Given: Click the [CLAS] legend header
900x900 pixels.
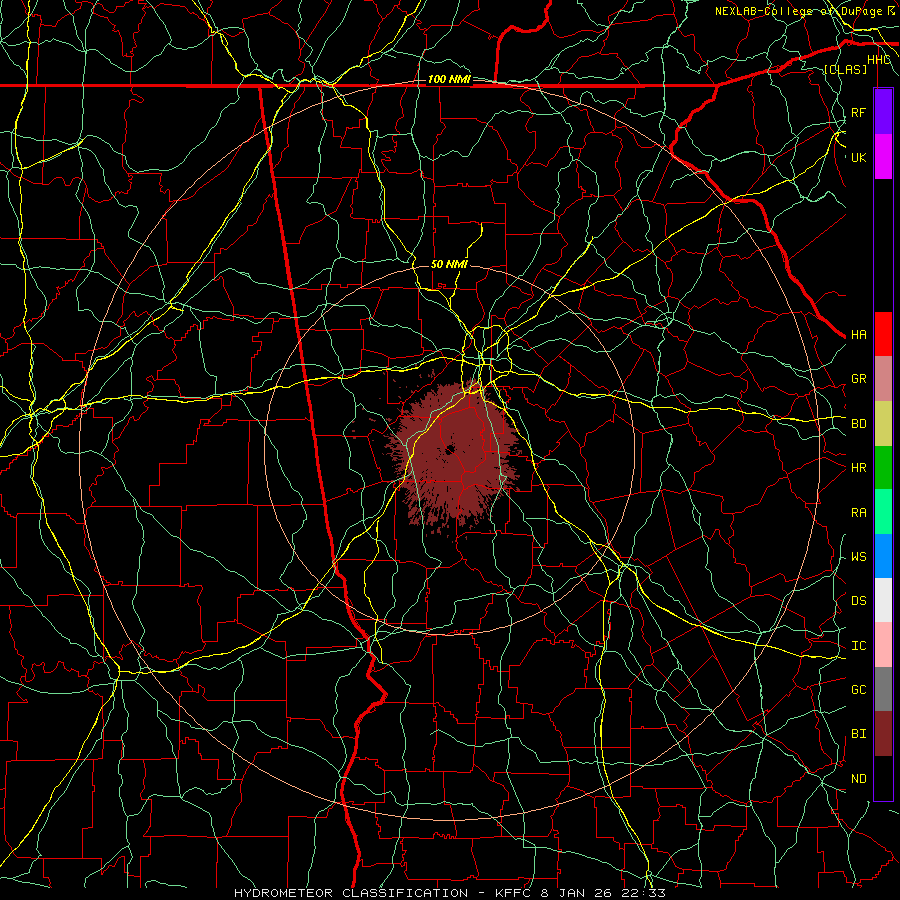Looking at the screenshot, I should tap(844, 69).
